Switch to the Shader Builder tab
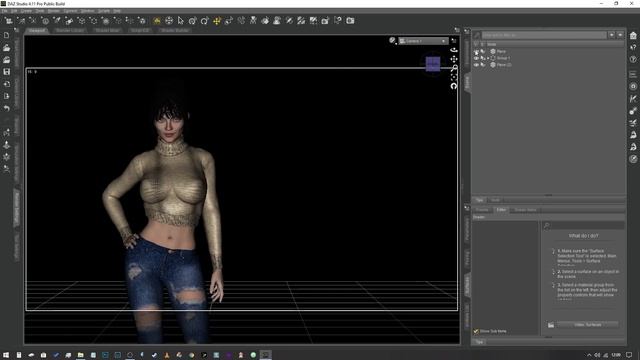The width and height of the screenshot is (640, 360). click(x=175, y=31)
